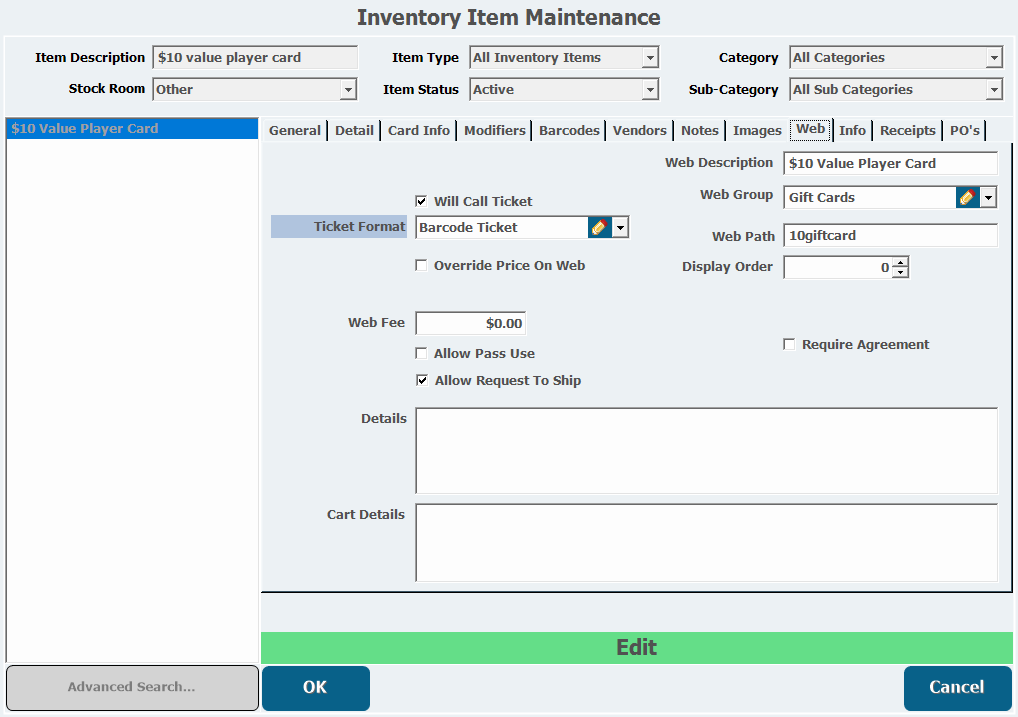Image resolution: width=1018 pixels, height=717 pixels.
Task: Click the edit icon in Web Group field
Action: [967, 197]
